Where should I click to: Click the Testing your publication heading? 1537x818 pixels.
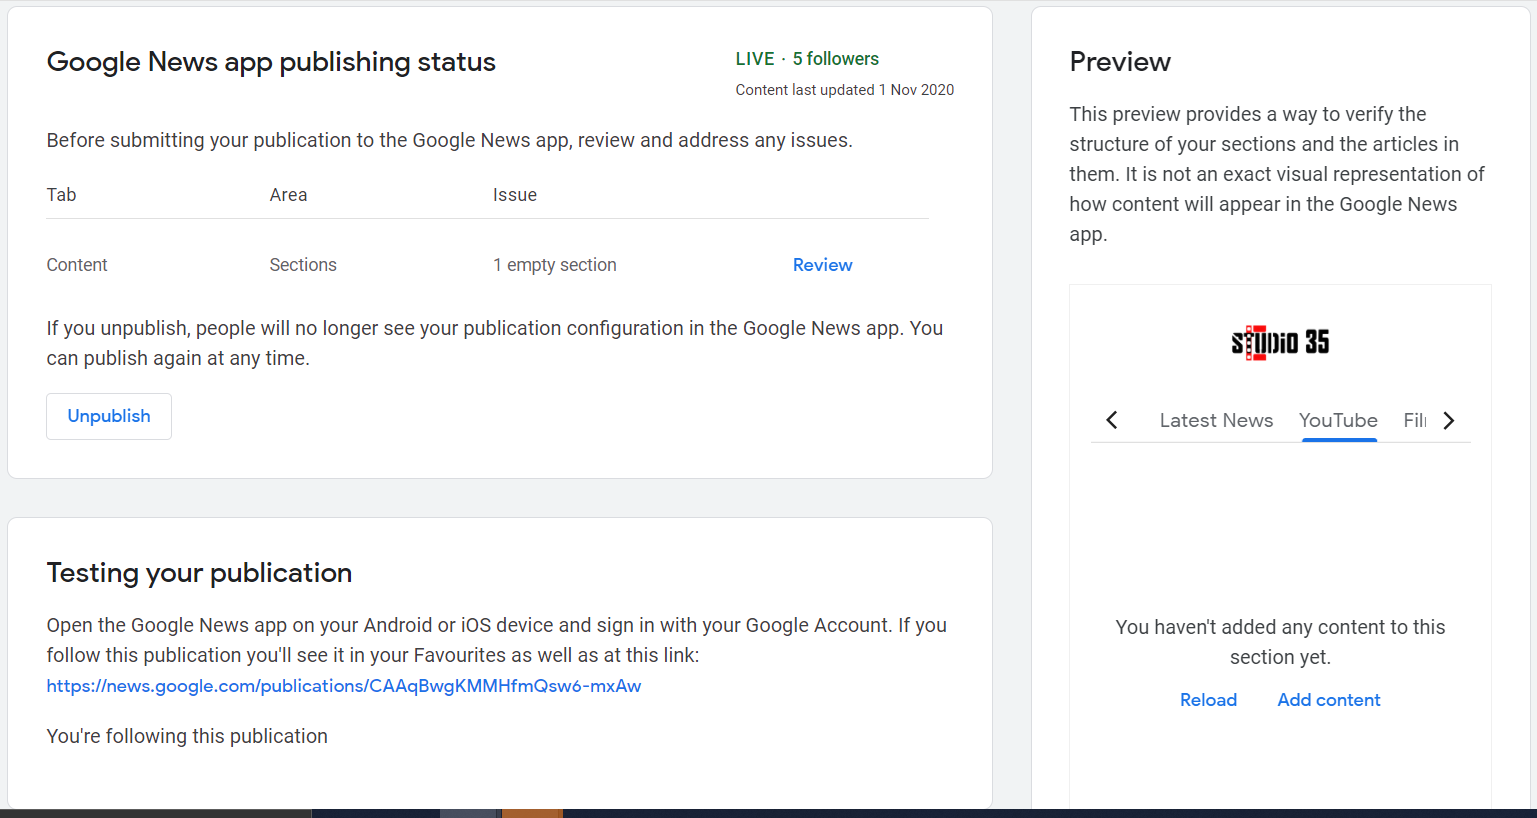pyautogui.click(x=199, y=573)
